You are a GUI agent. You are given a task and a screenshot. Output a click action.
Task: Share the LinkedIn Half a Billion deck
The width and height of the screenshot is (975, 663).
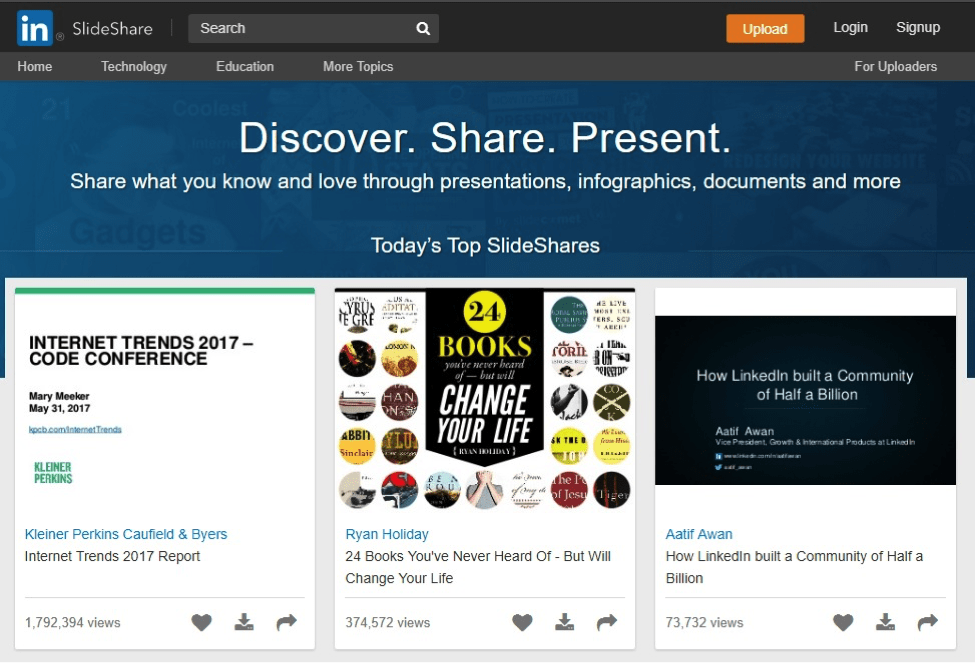click(x=927, y=622)
